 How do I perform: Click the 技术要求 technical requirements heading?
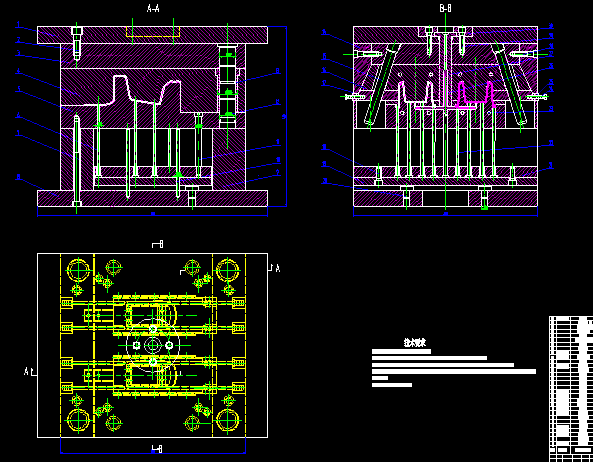(415, 343)
